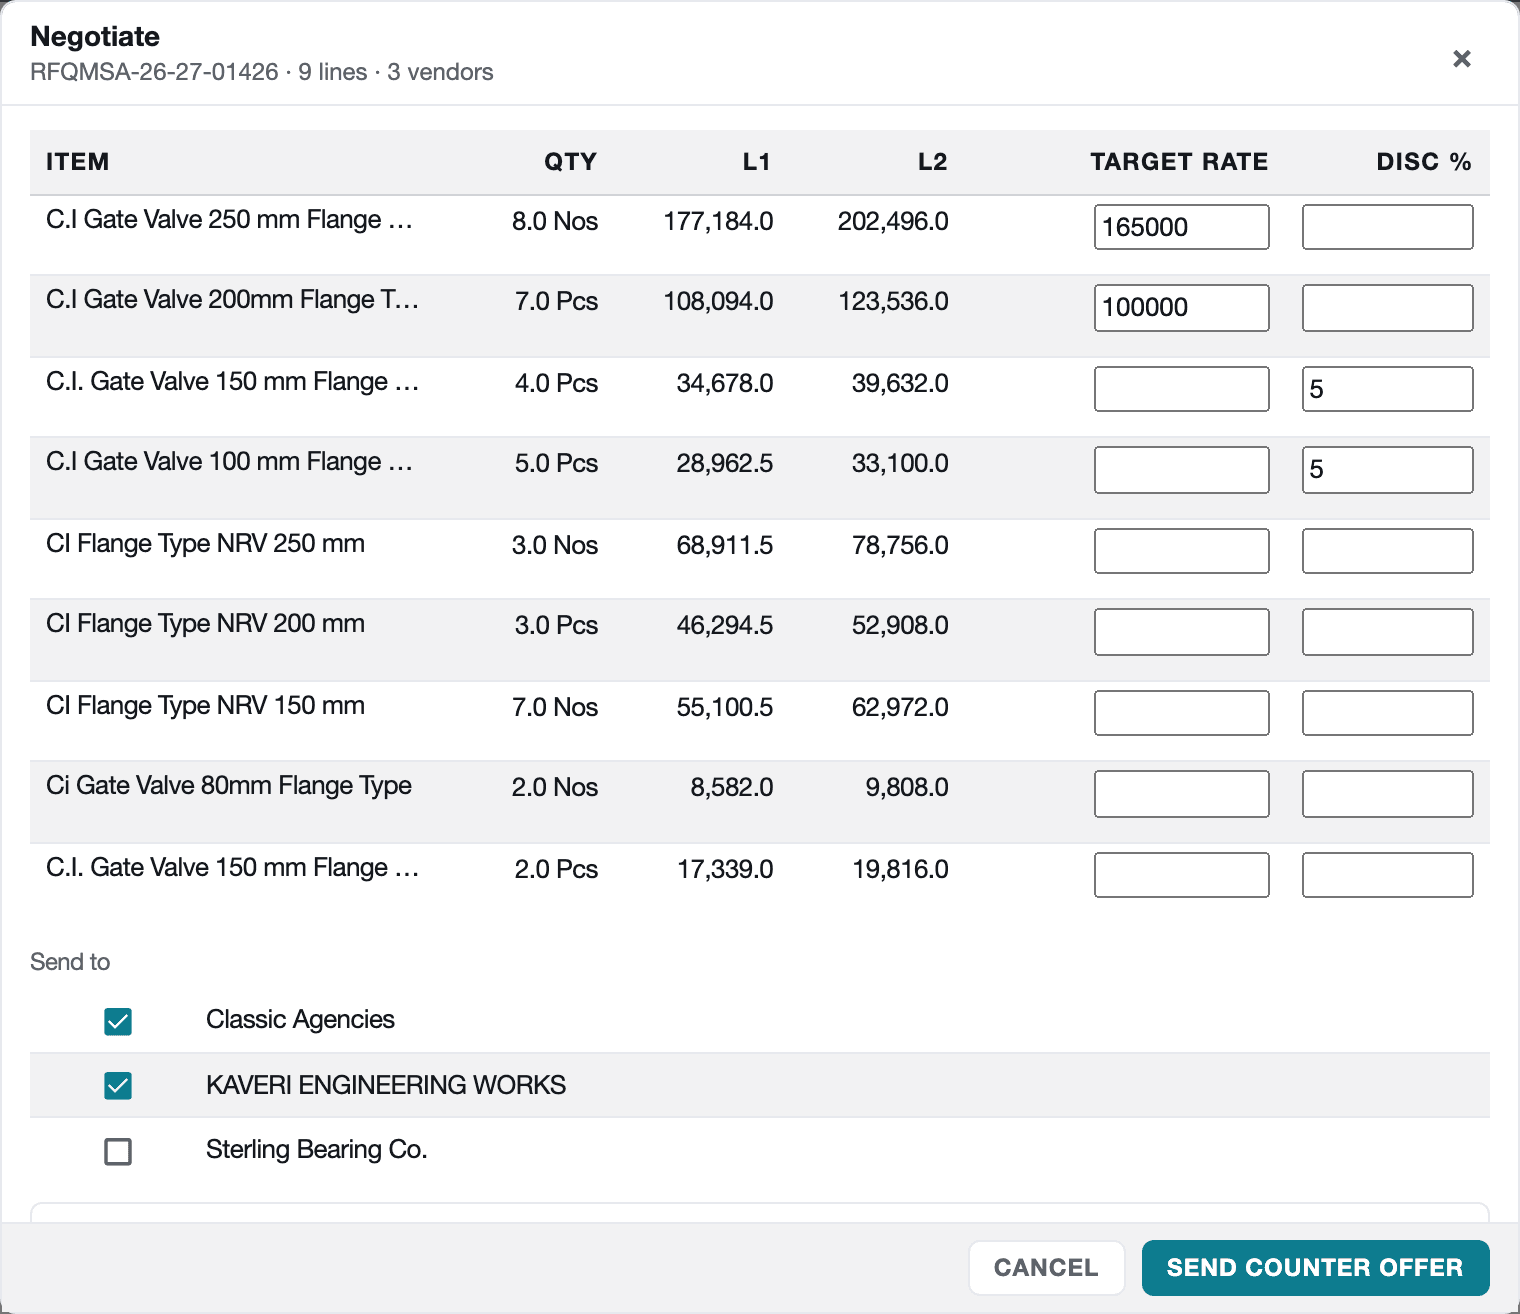This screenshot has height=1314, width=1520.
Task: Select item 'CI Flange Type NRV 250 mm'
Action: point(205,544)
